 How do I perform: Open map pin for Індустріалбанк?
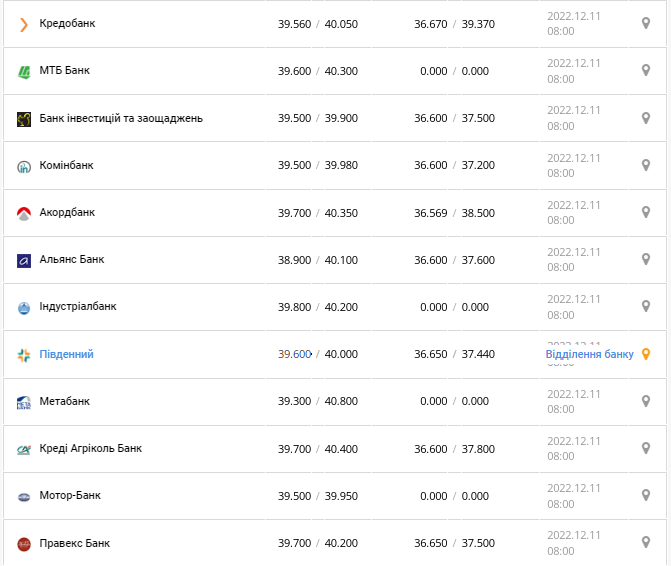point(646,306)
